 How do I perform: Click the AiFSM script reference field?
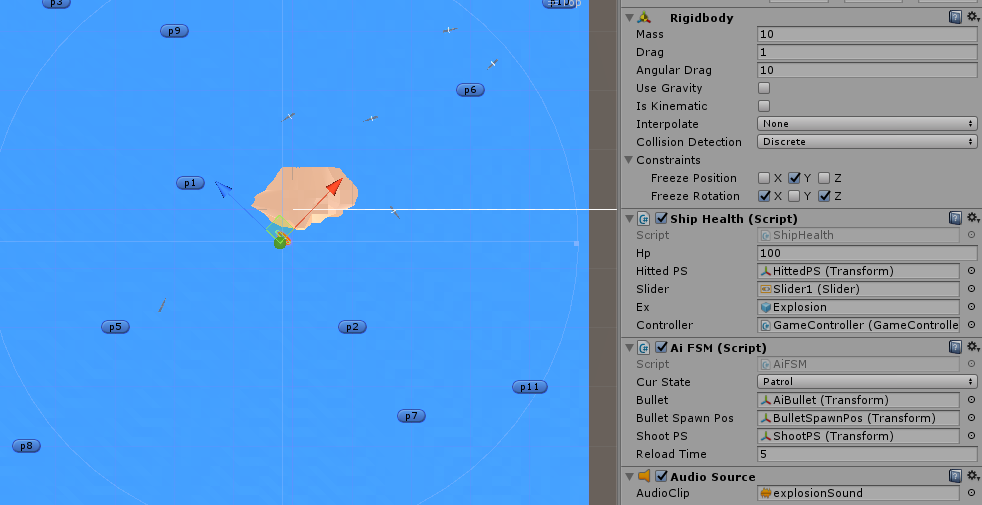coord(858,364)
